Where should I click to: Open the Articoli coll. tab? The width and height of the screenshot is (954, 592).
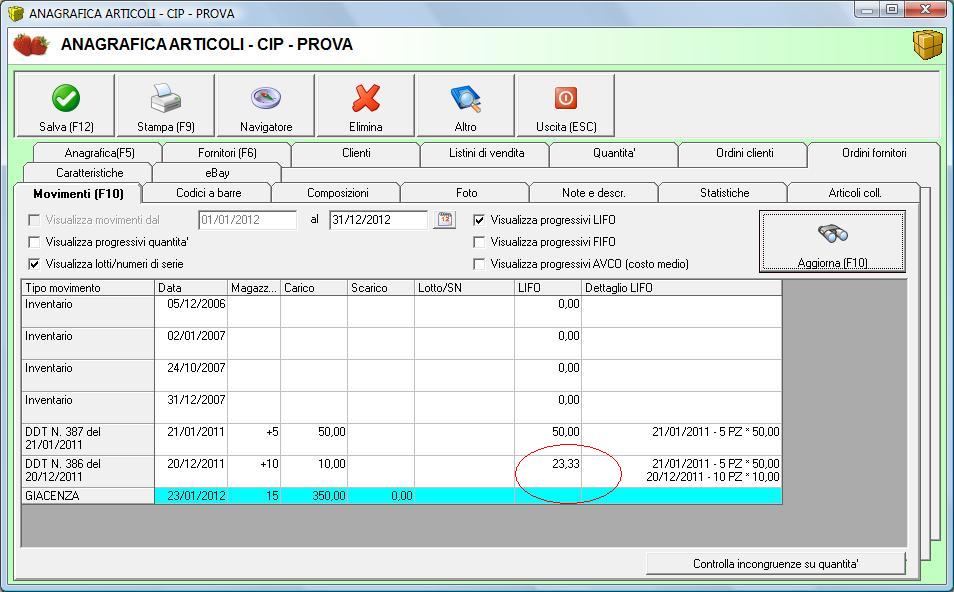point(854,193)
